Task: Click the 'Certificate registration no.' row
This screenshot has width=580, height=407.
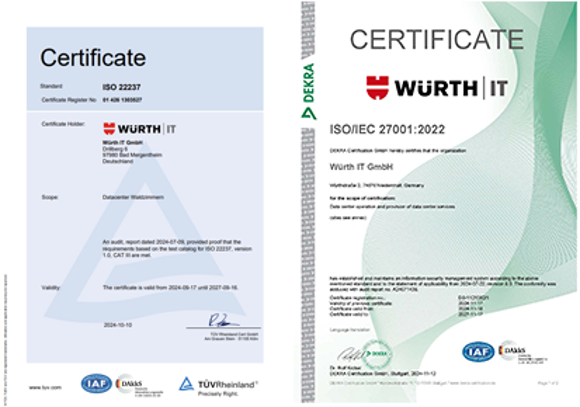Action: 409,298
